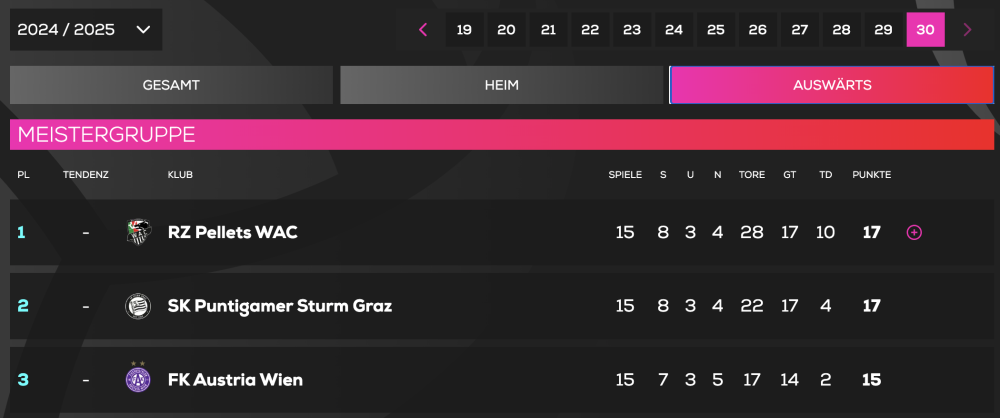Viewport: 1000px width, 418px height.
Task: Click the Meistergruppe pink header bar
Action: (501, 134)
